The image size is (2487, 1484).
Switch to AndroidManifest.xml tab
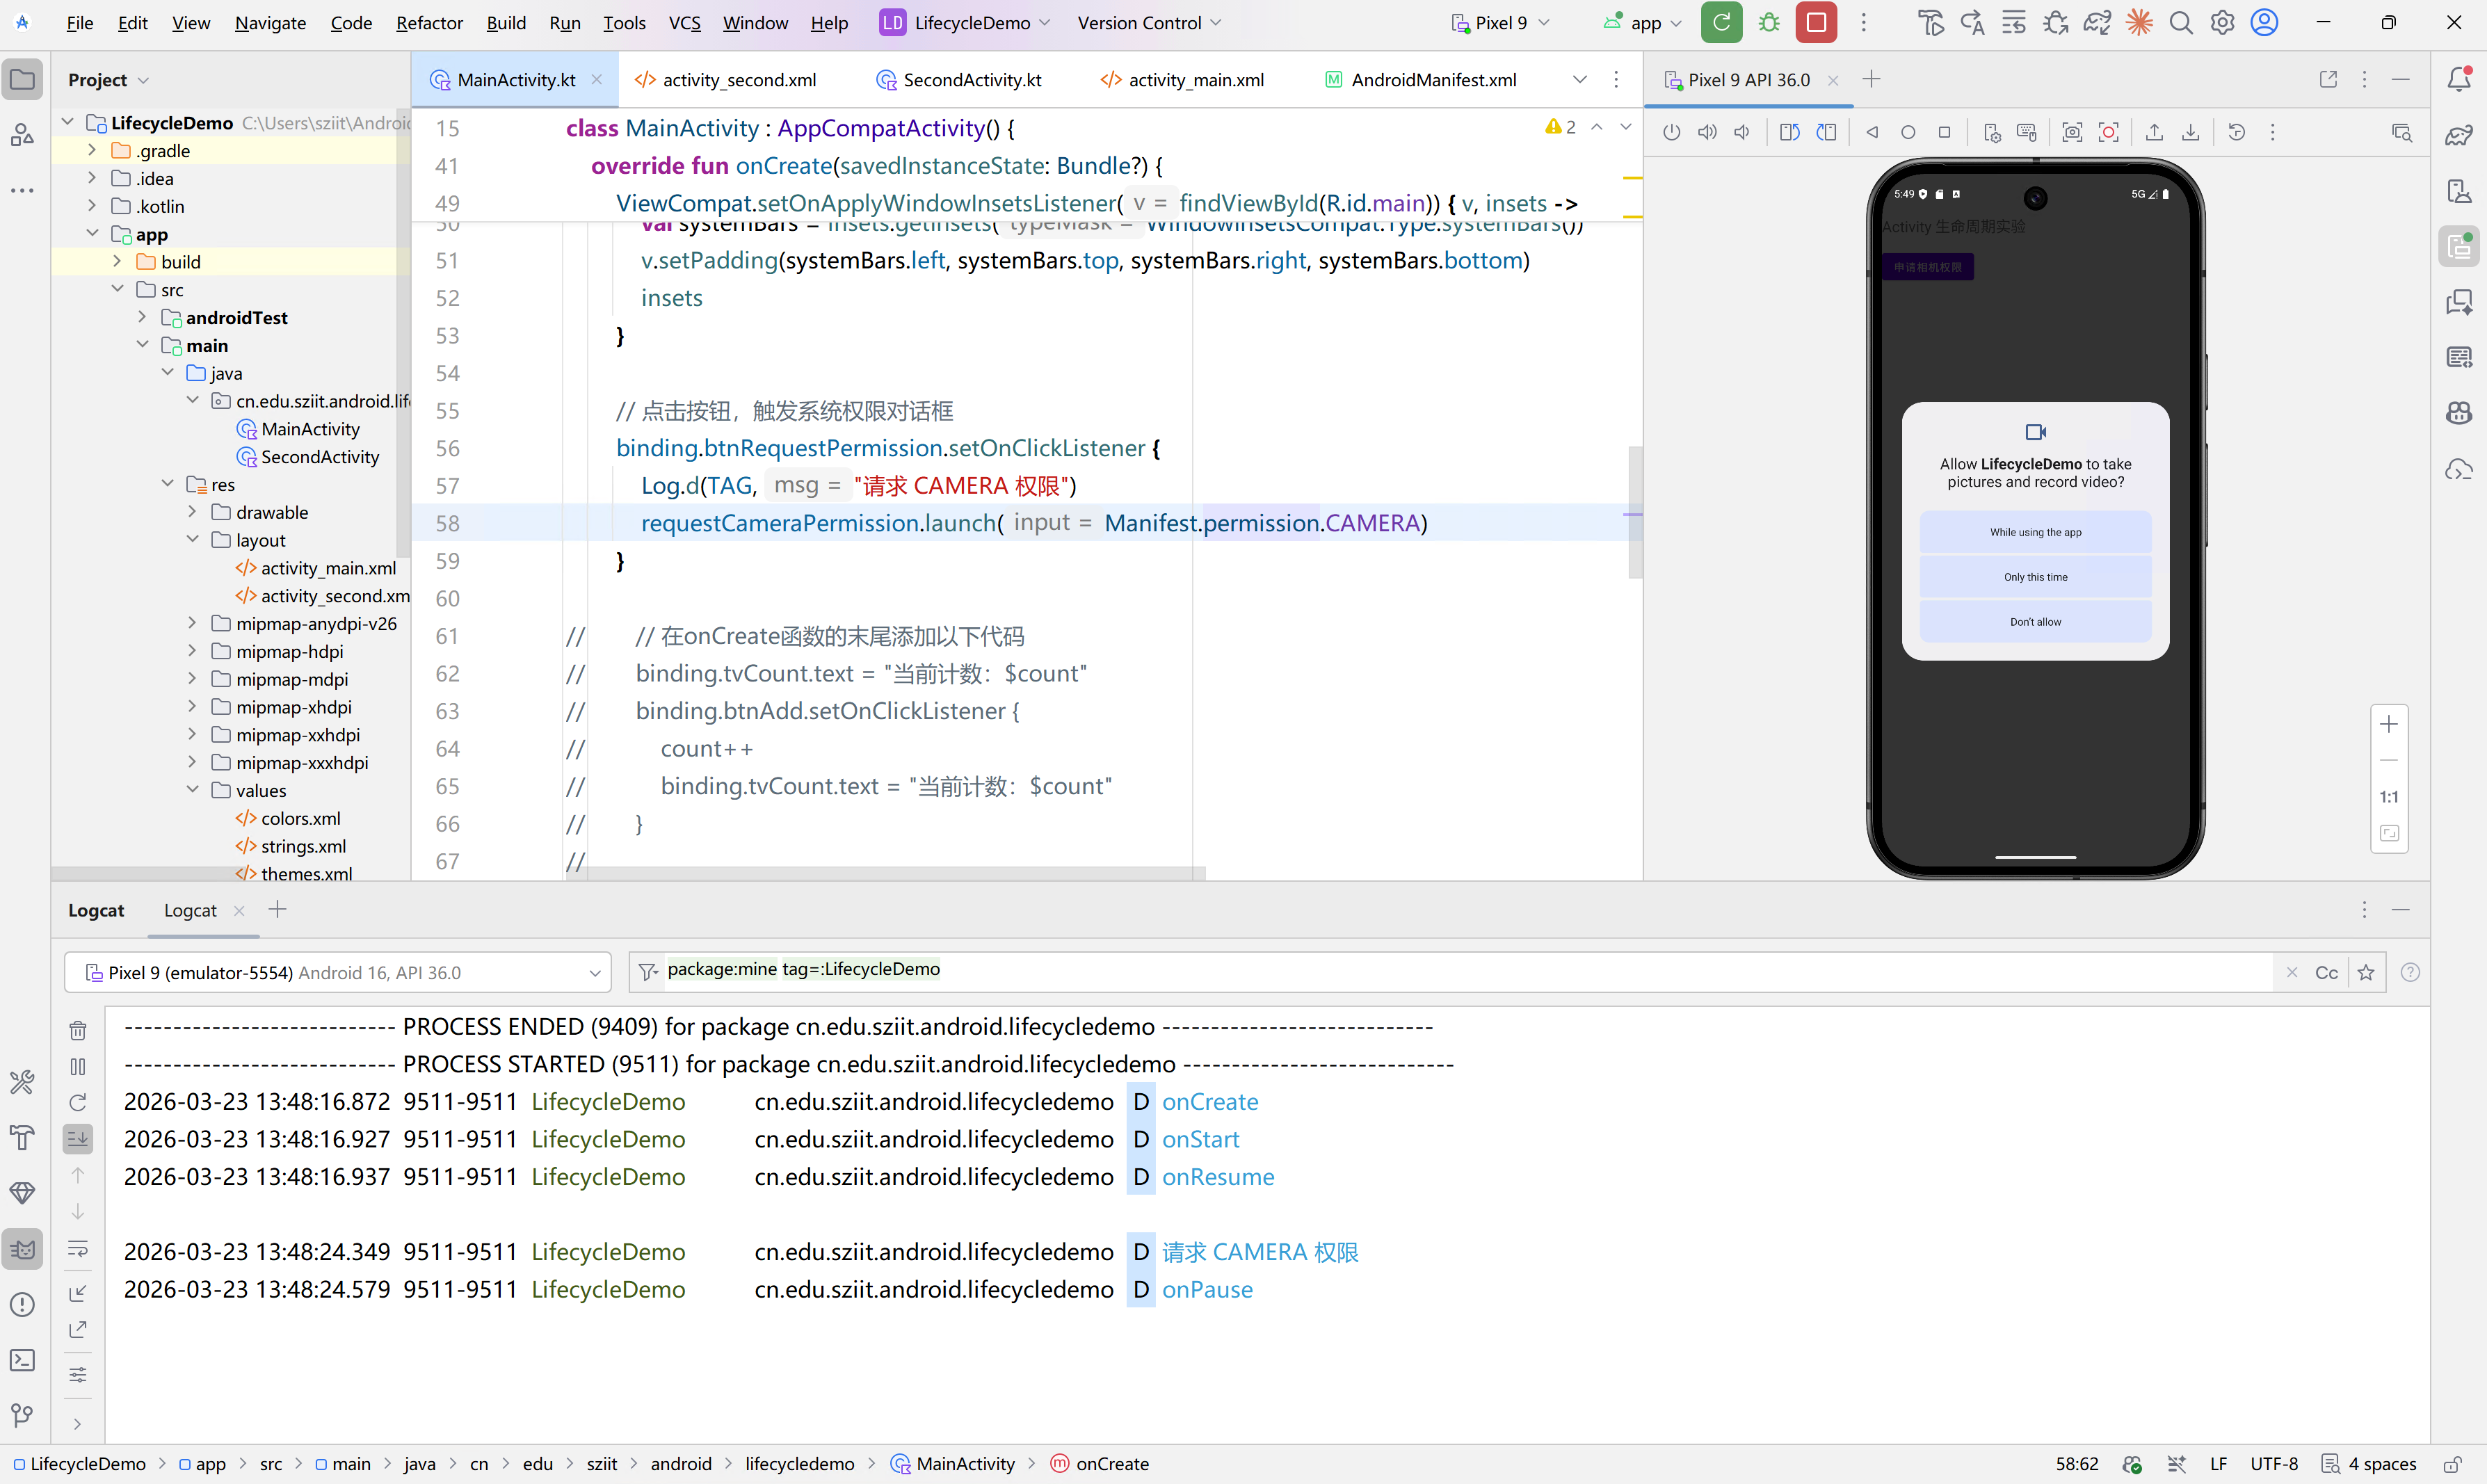(x=1421, y=79)
